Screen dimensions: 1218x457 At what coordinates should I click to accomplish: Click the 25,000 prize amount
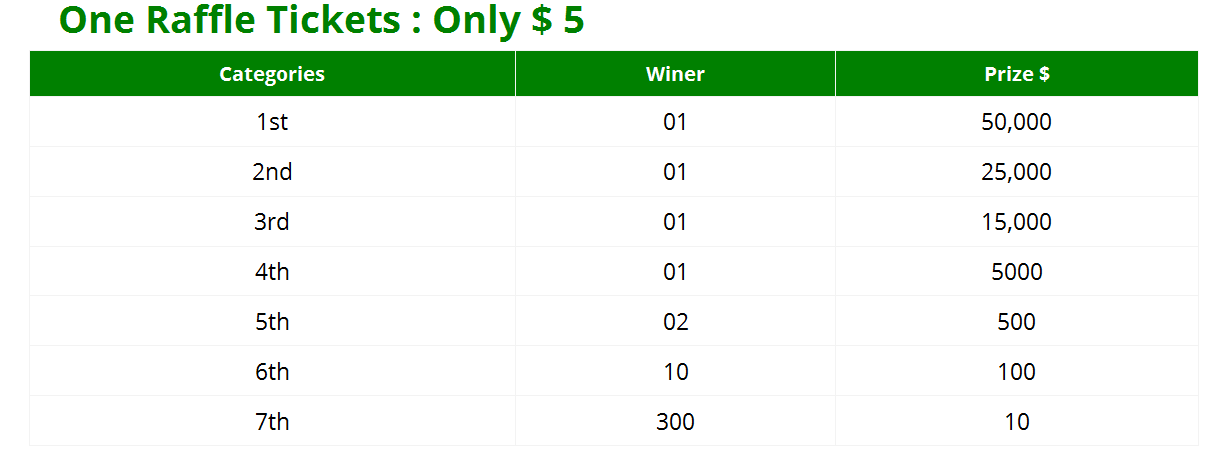tap(1017, 172)
